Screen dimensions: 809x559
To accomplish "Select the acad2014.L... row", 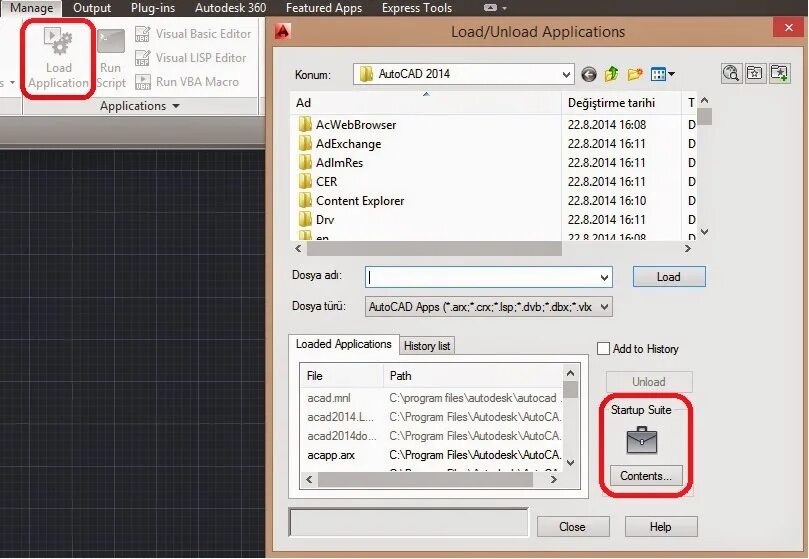I will coord(340,417).
